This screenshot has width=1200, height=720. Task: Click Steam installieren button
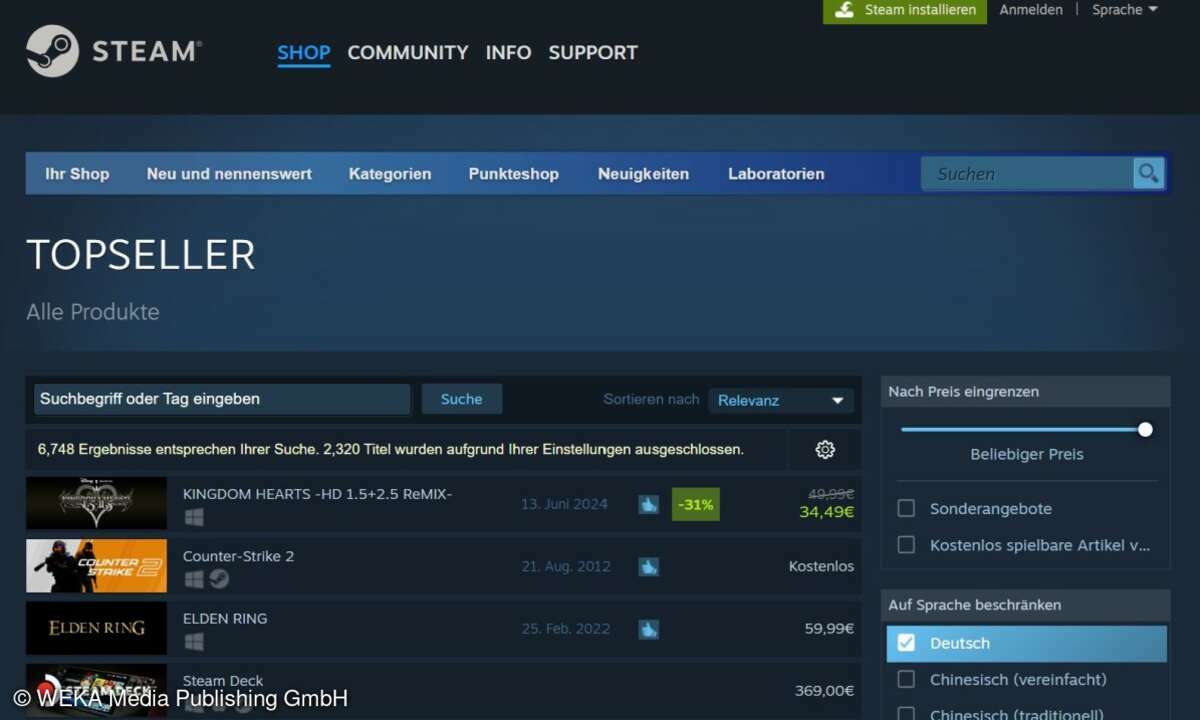click(905, 11)
